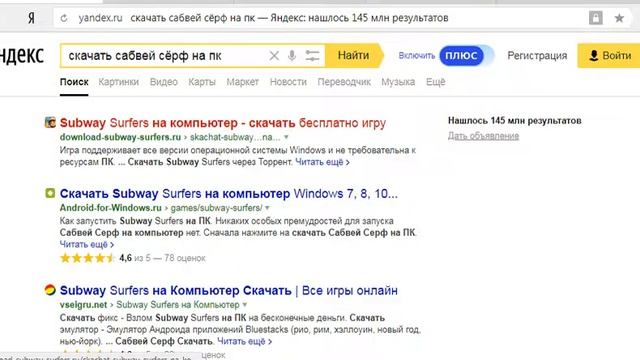Expand dropdown arrow next to download-subway-surfers.ru URL

click(286, 137)
